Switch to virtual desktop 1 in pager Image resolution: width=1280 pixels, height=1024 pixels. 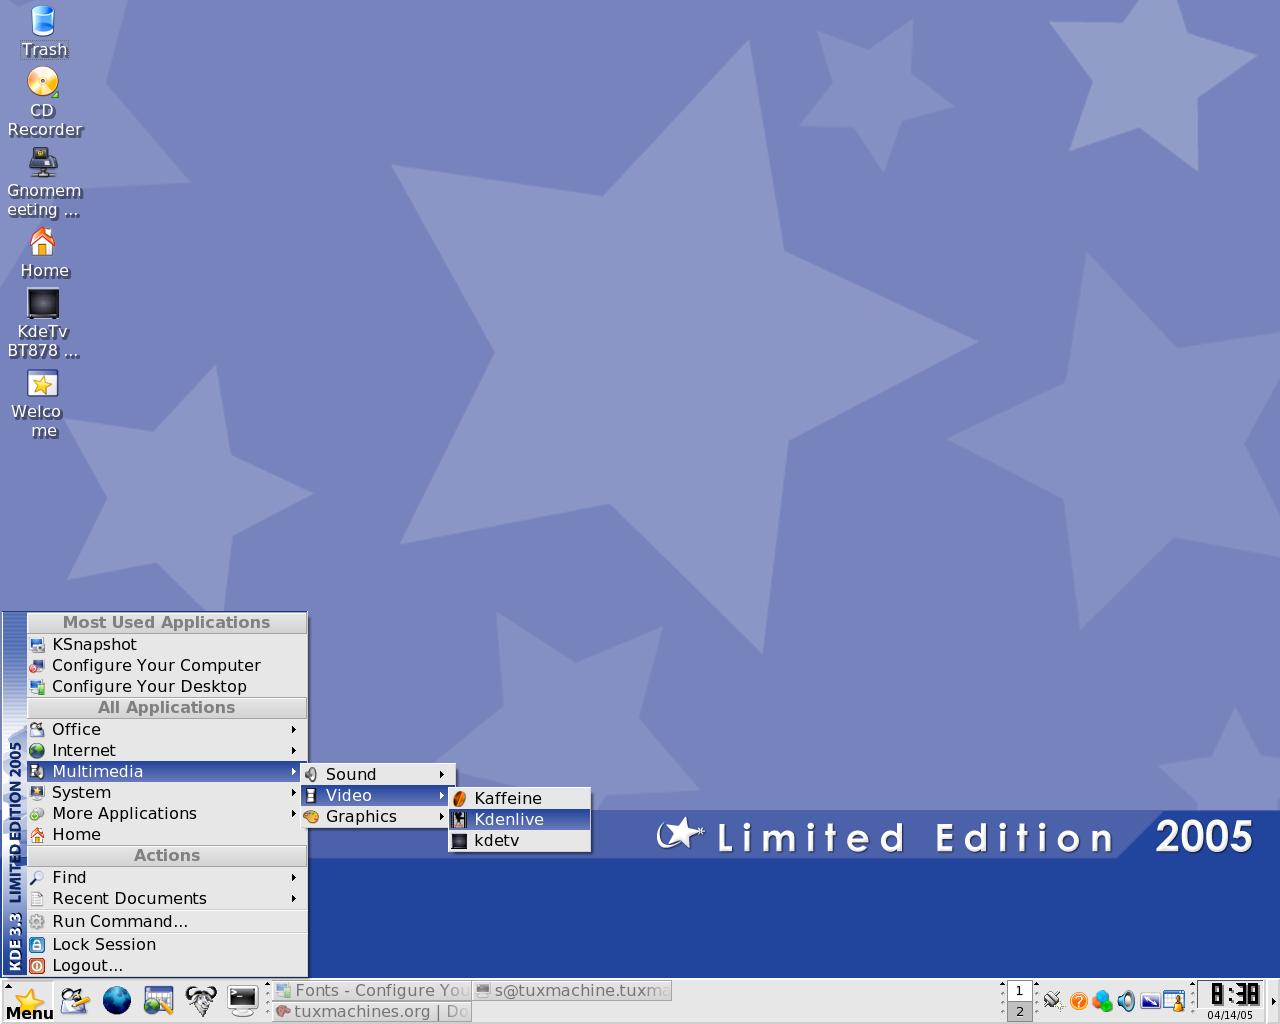(1019, 991)
